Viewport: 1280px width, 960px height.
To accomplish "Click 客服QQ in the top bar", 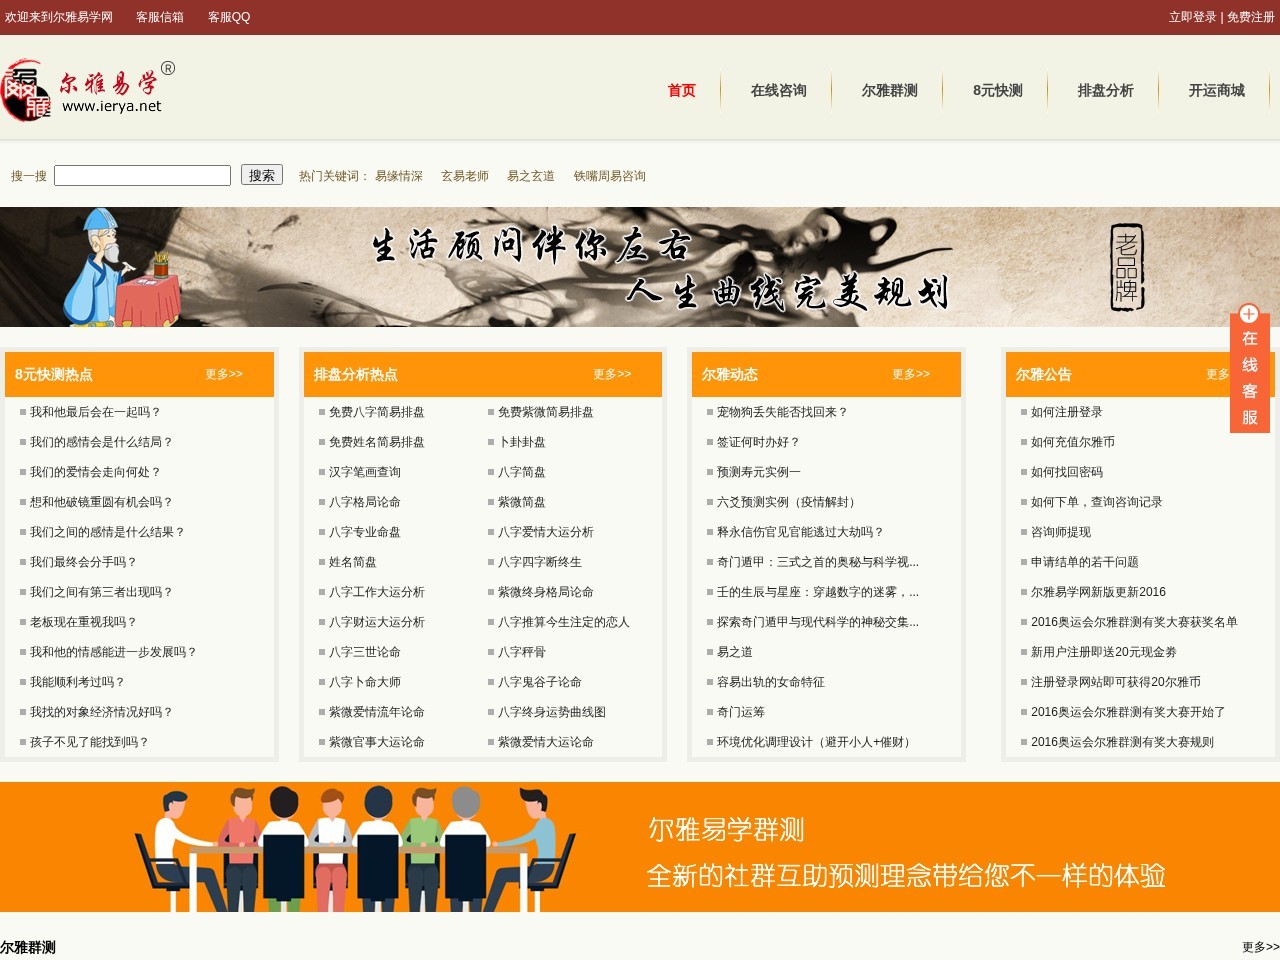I will 228,17.
